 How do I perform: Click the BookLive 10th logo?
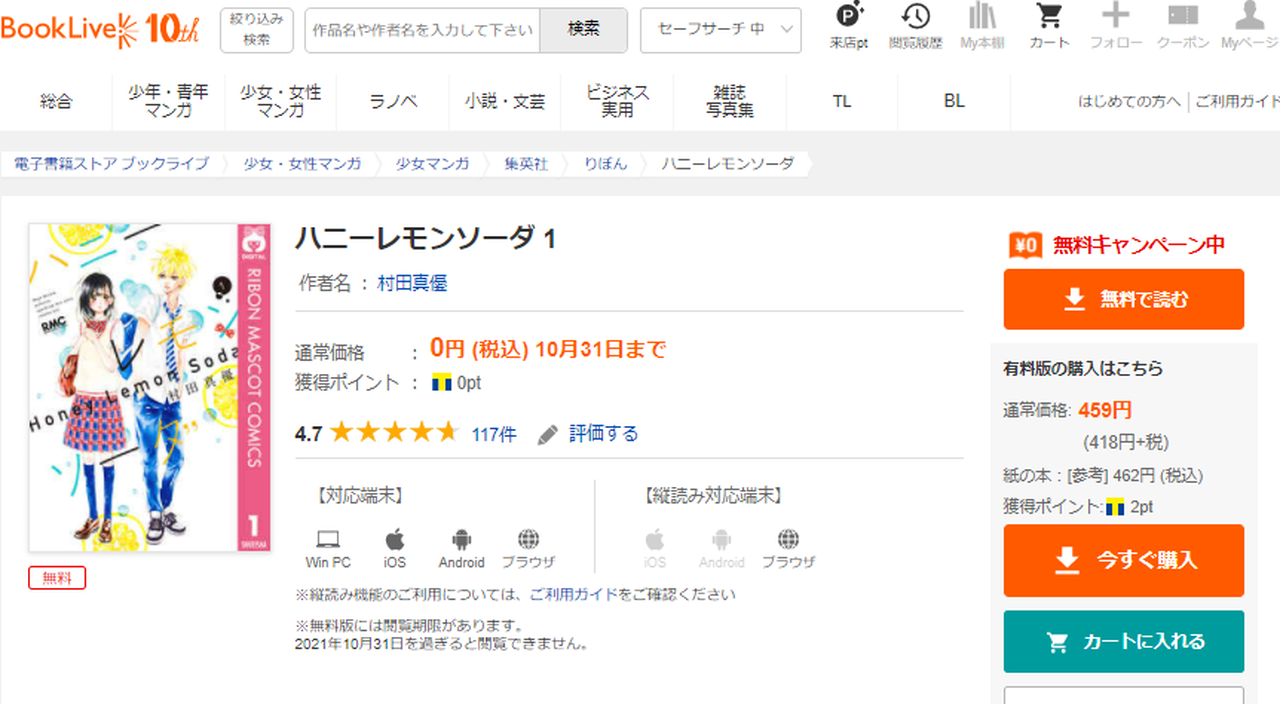click(x=100, y=29)
